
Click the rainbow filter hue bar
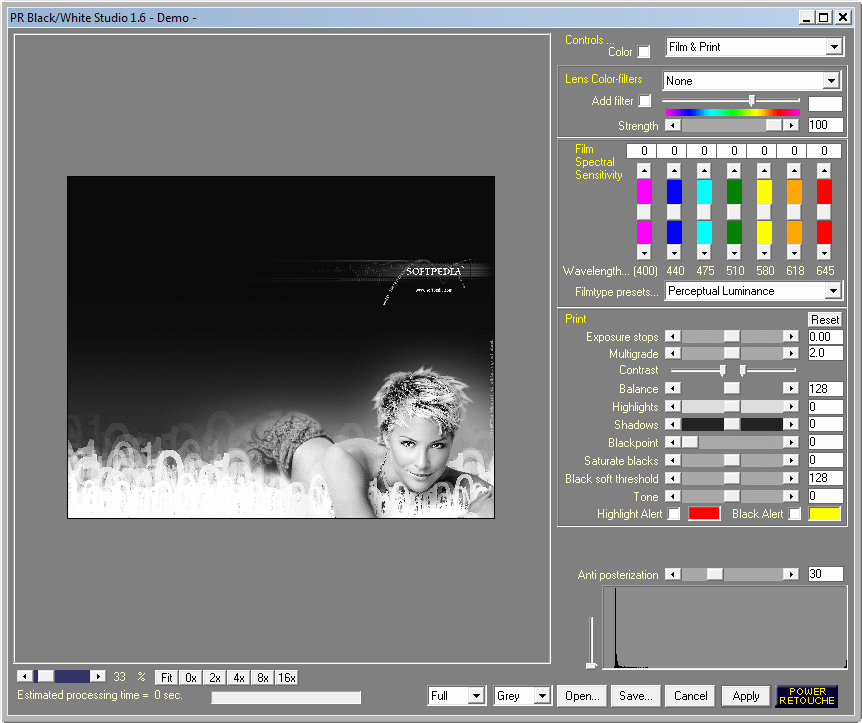[732, 113]
